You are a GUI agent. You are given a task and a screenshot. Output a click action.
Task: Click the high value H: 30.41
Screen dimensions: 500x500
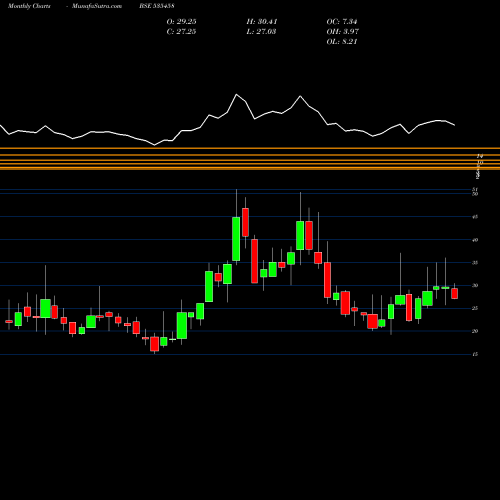click(x=262, y=22)
